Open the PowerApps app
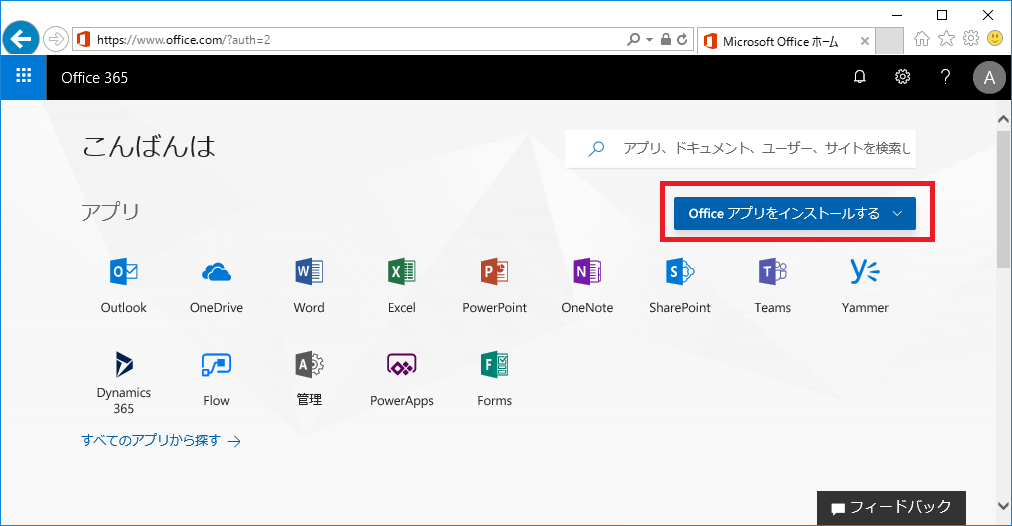 (x=401, y=379)
